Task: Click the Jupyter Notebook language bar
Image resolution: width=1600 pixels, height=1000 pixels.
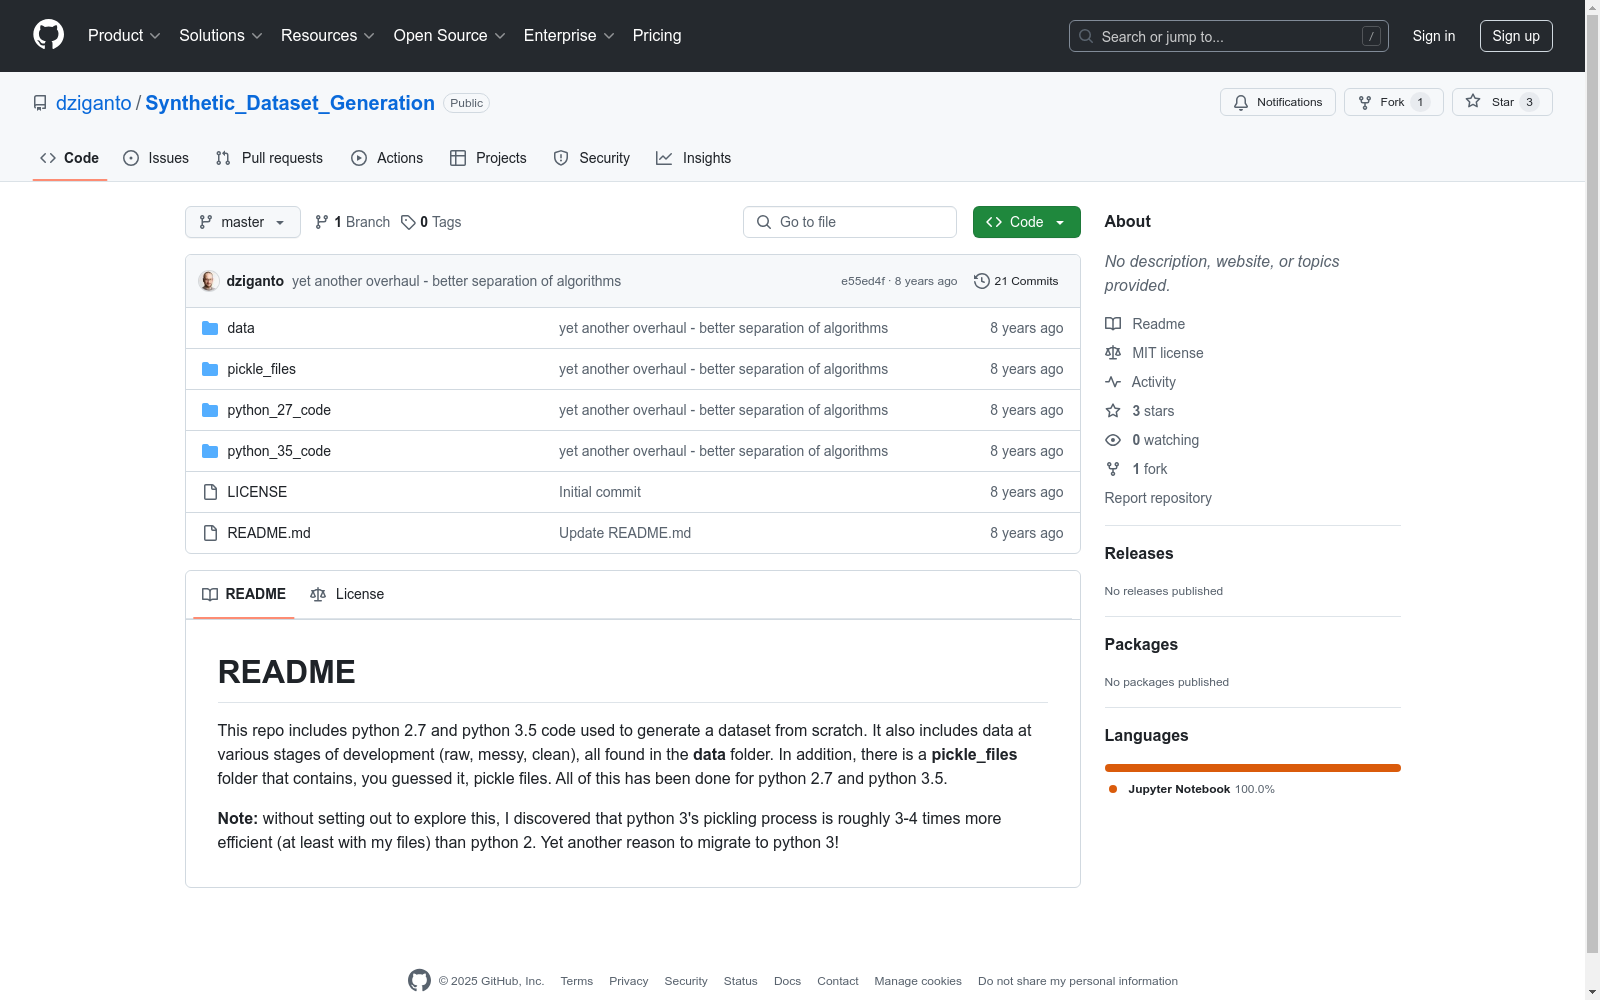Action: (x=1253, y=768)
